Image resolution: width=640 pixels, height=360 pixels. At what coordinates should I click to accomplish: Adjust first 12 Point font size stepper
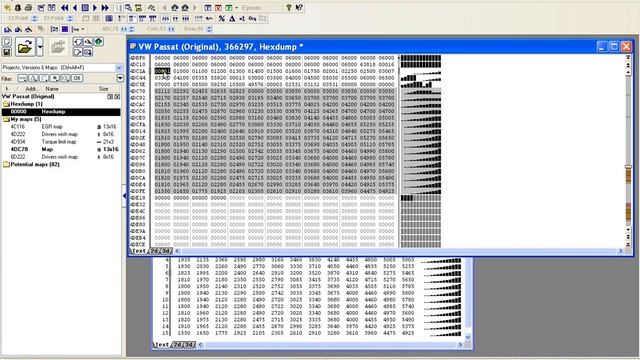coord(34,18)
